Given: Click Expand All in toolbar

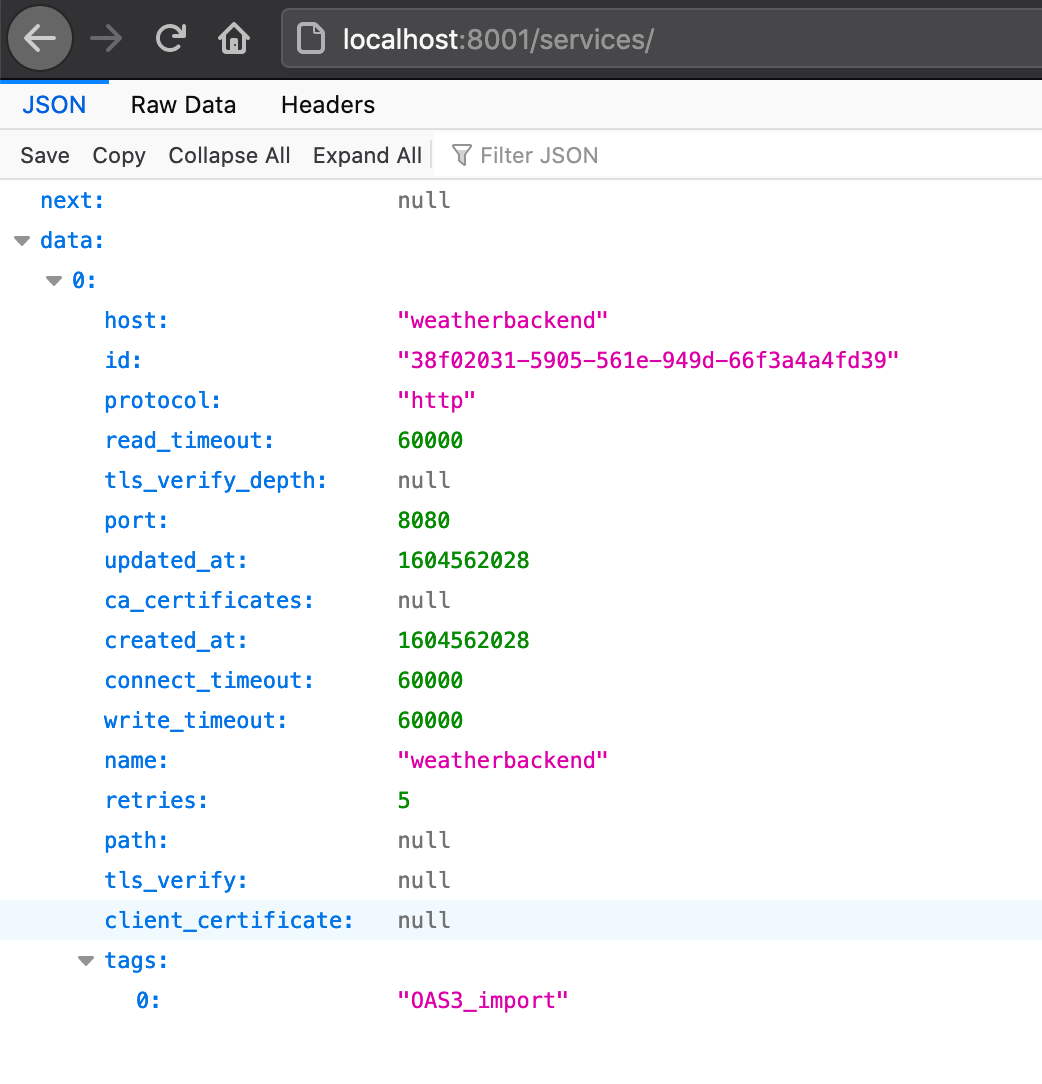Looking at the screenshot, I should (367, 155).
